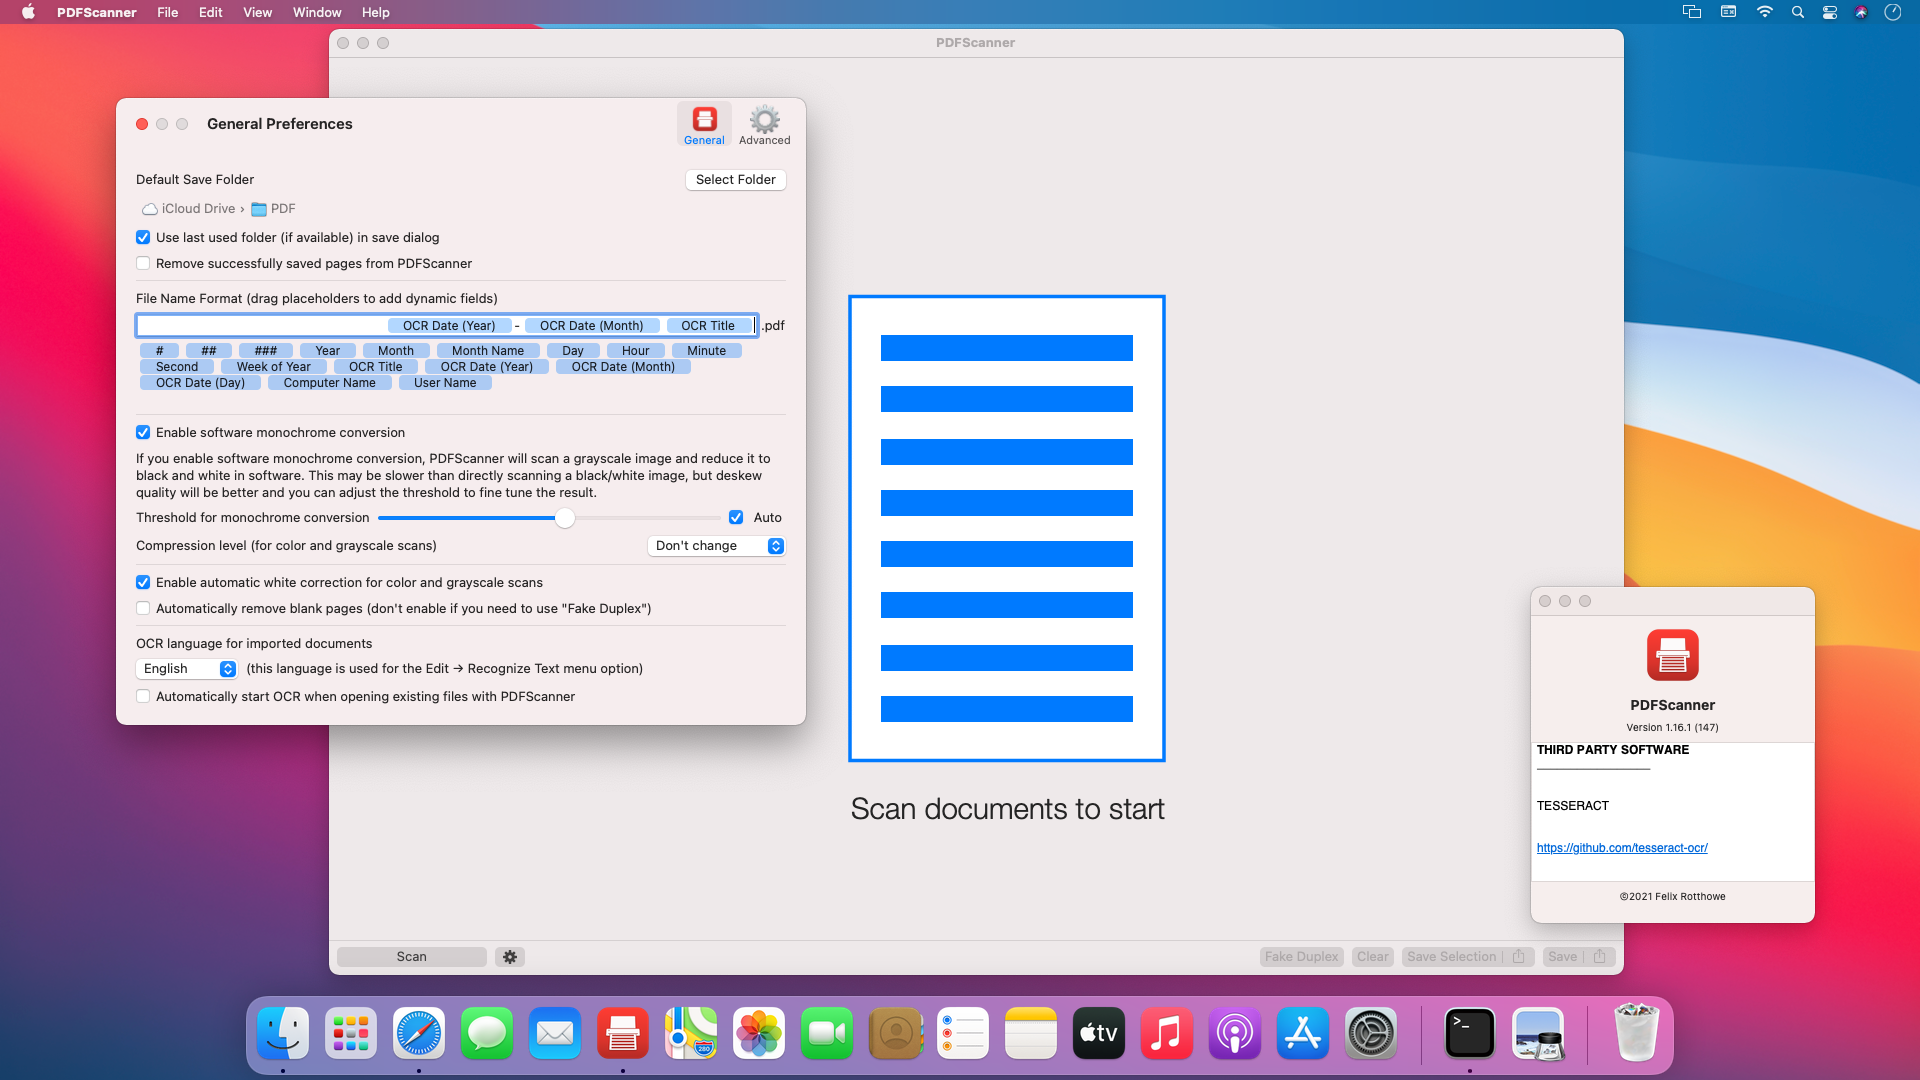Open the General preferences tab
1920x1080 pixels.
click(x=704, y=125)
